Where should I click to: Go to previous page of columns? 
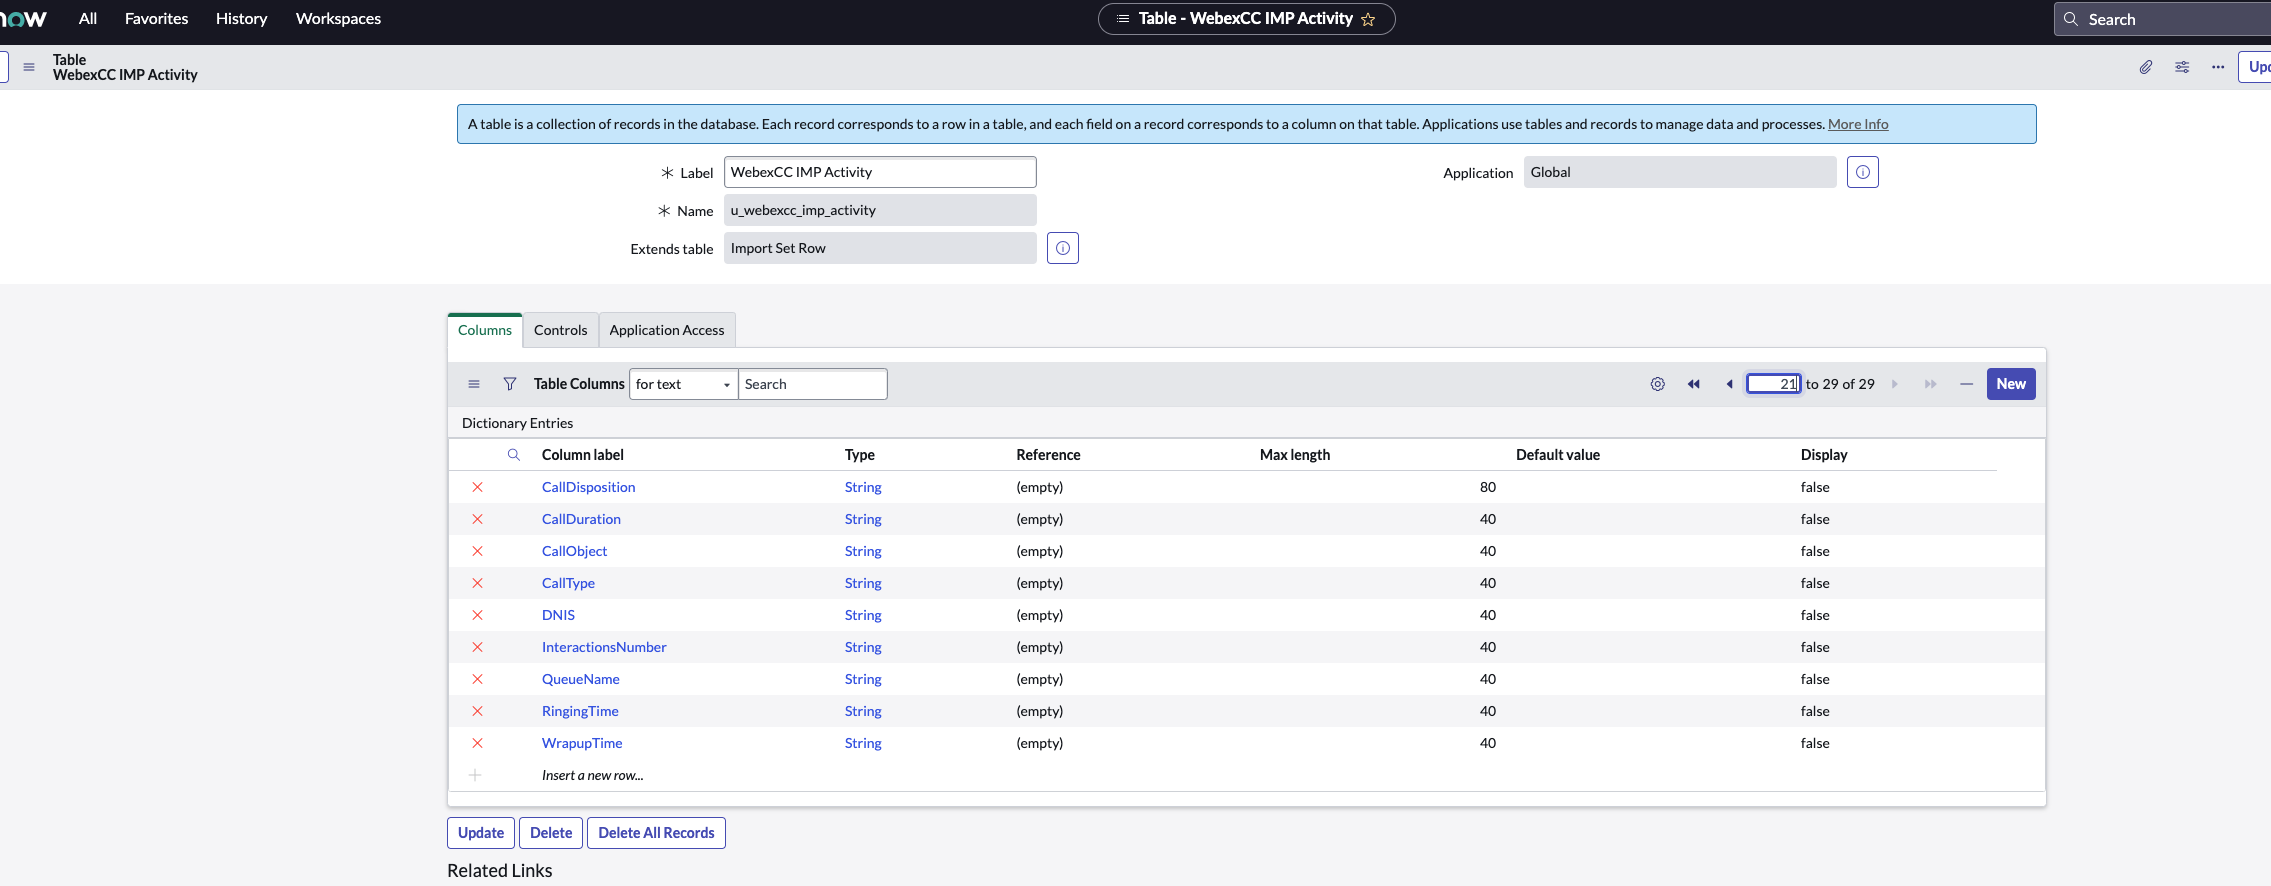tap(1729, 384)
